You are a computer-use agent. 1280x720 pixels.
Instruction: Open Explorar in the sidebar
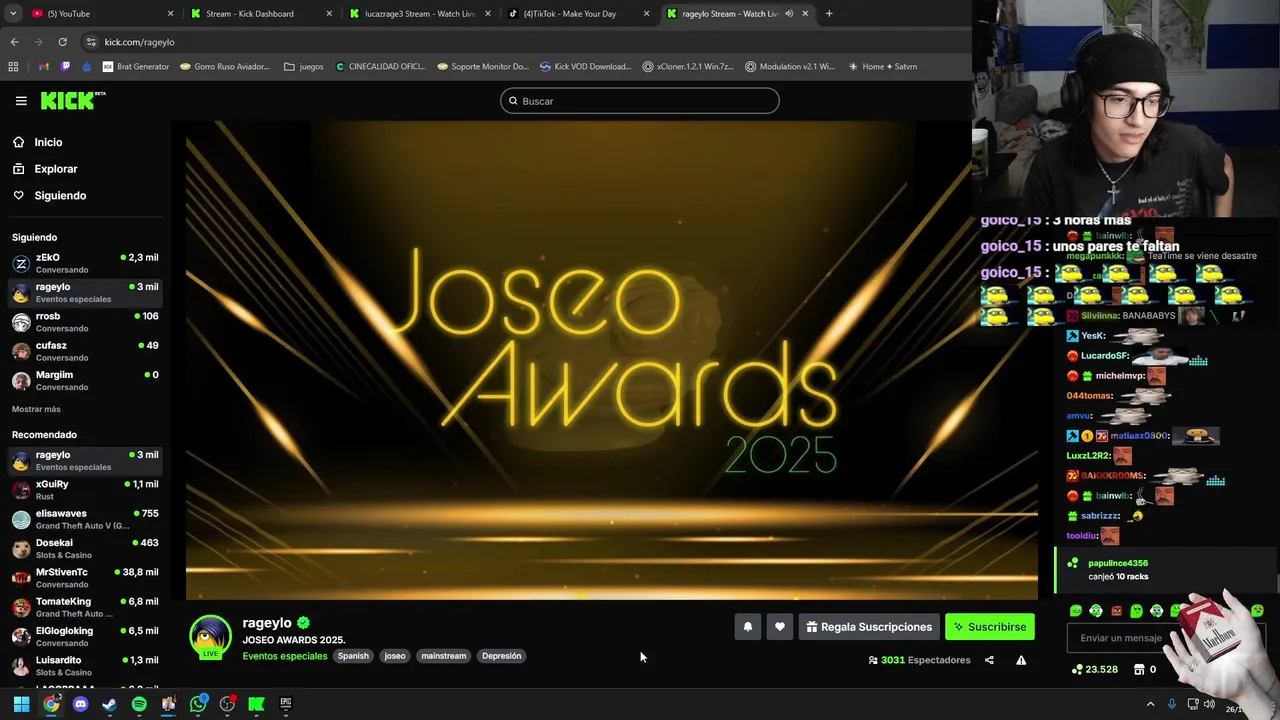pyautogui.click(x=55, y=169)
